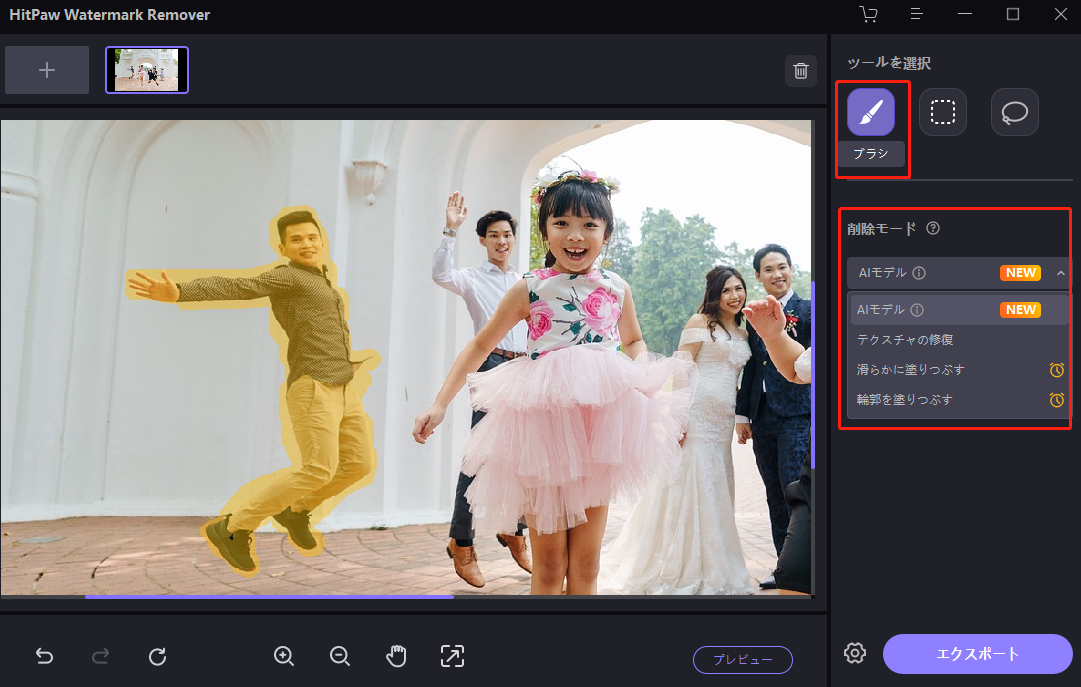1081x687 pixels.
Task: Open the hamburger menu in title bar
Action: click(x=916, y=14)
